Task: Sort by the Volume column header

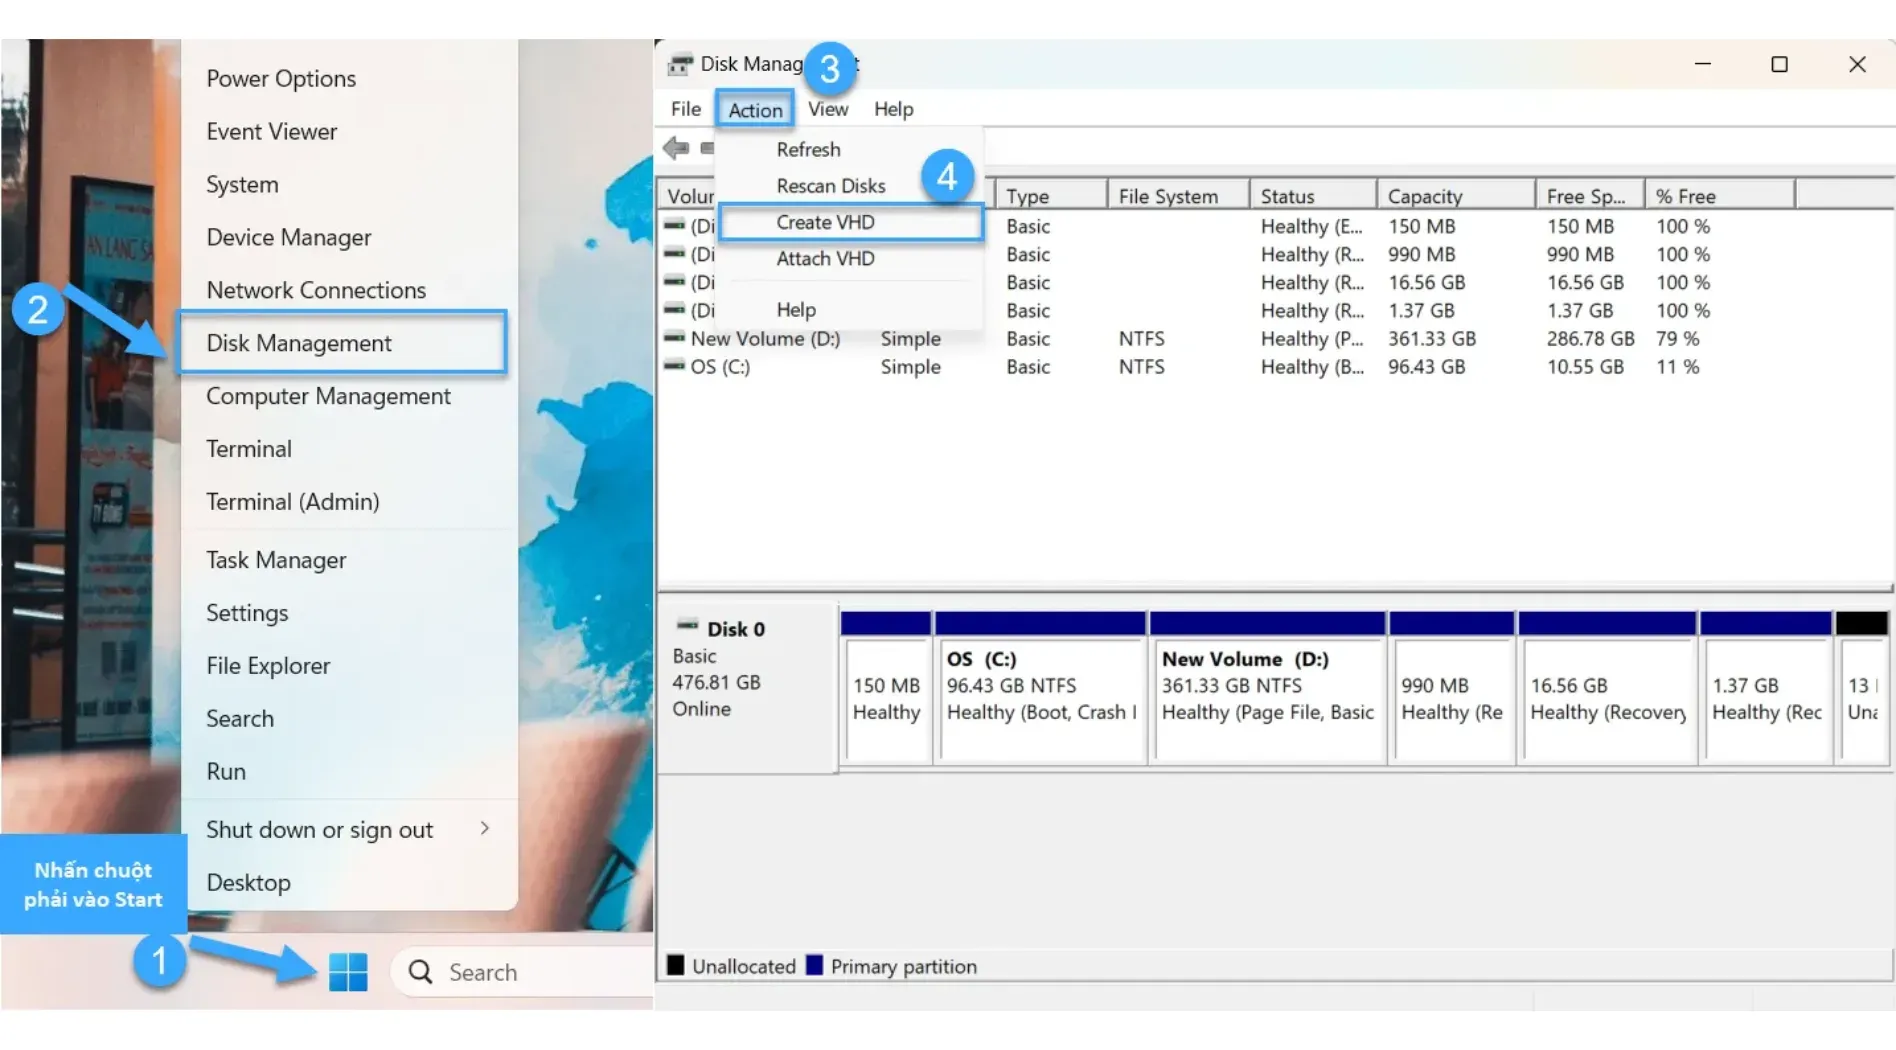Action: [690, 195]
